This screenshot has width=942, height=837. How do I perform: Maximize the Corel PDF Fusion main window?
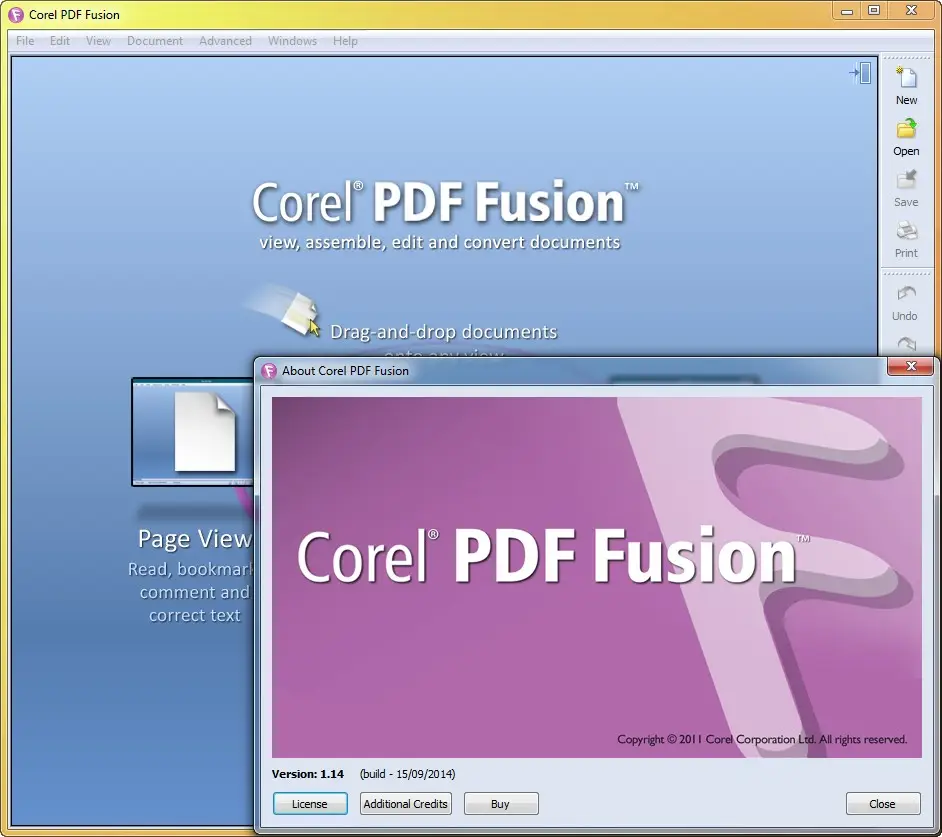coord(874,11)
